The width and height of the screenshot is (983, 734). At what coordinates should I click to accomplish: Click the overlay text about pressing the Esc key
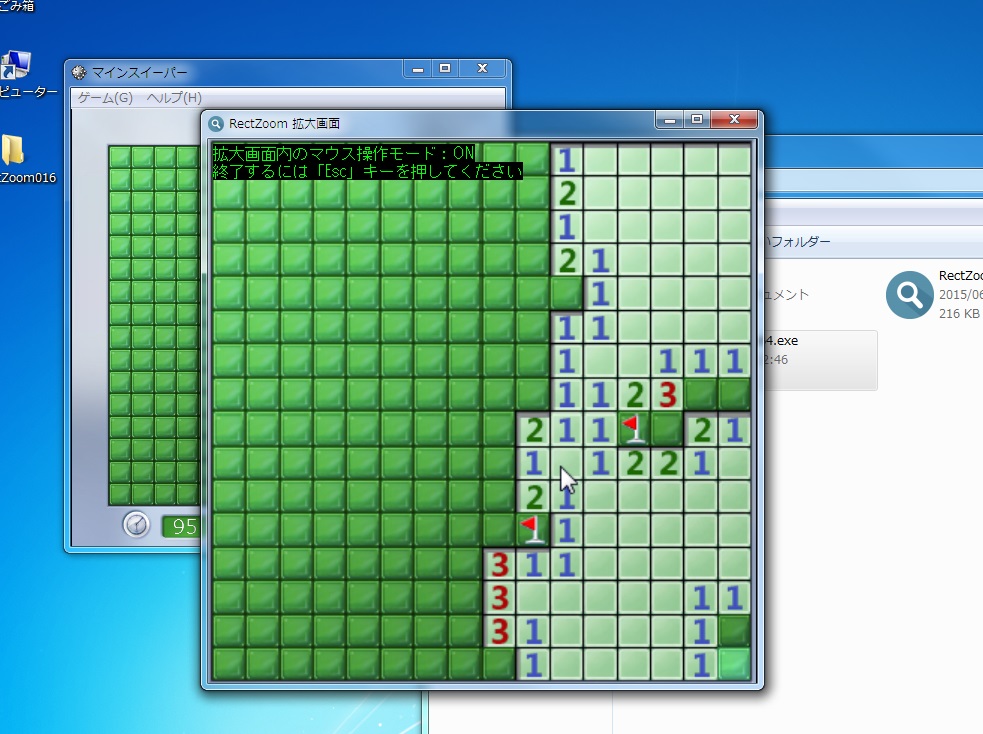367,171
